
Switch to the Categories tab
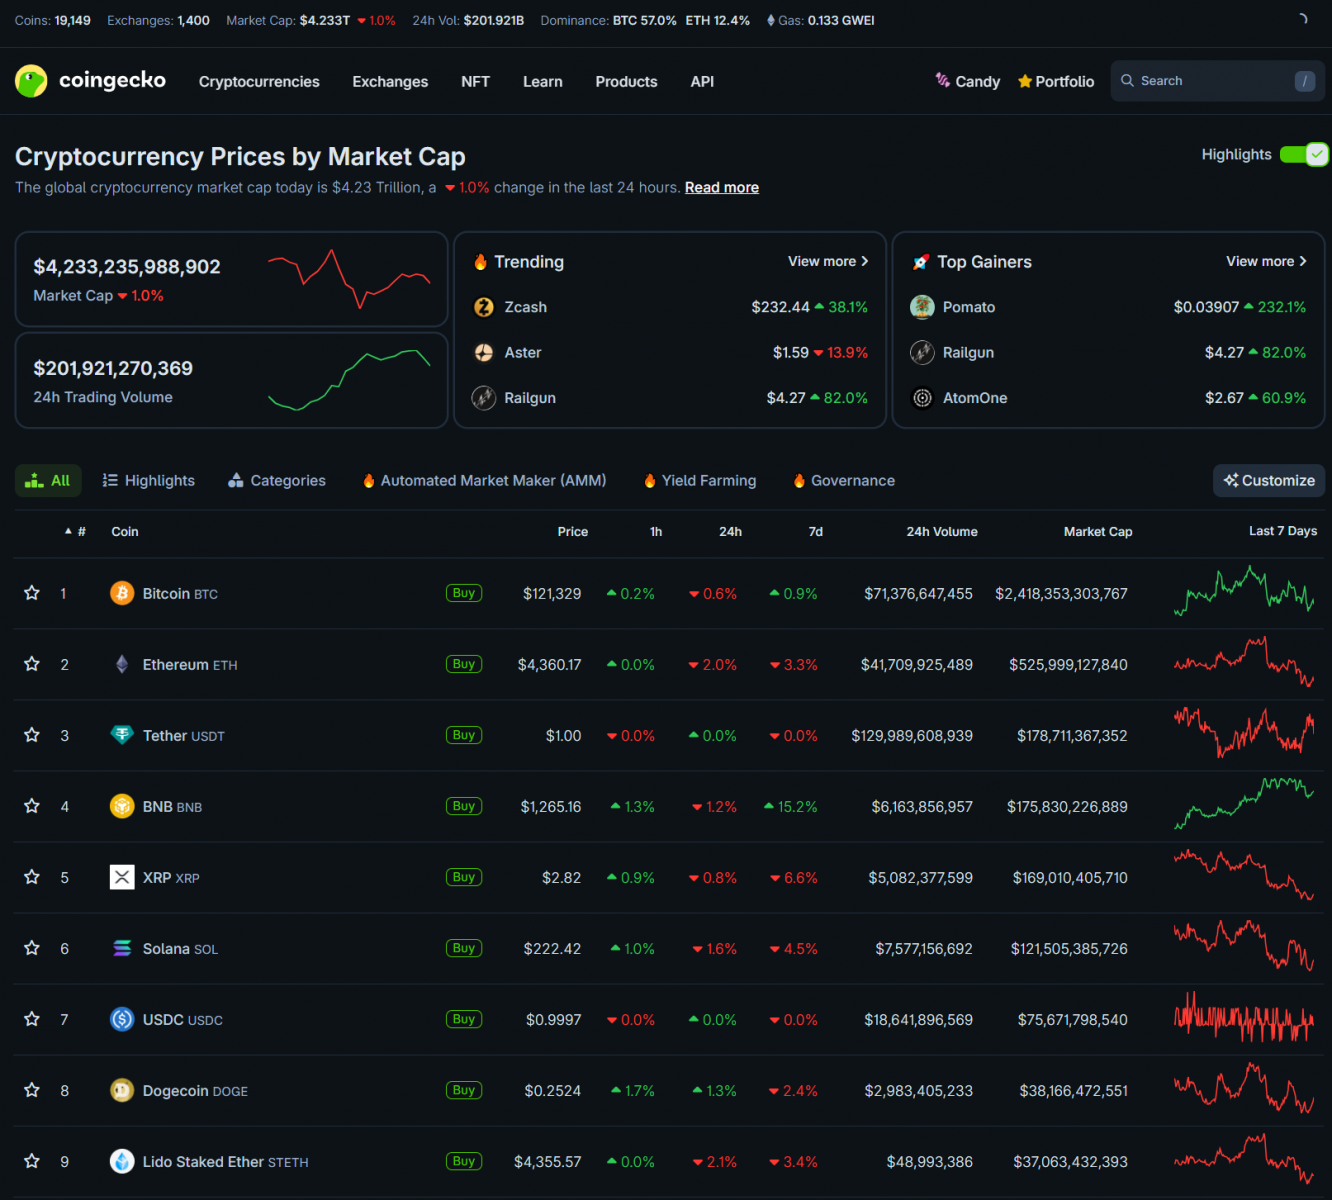[277, 481]
